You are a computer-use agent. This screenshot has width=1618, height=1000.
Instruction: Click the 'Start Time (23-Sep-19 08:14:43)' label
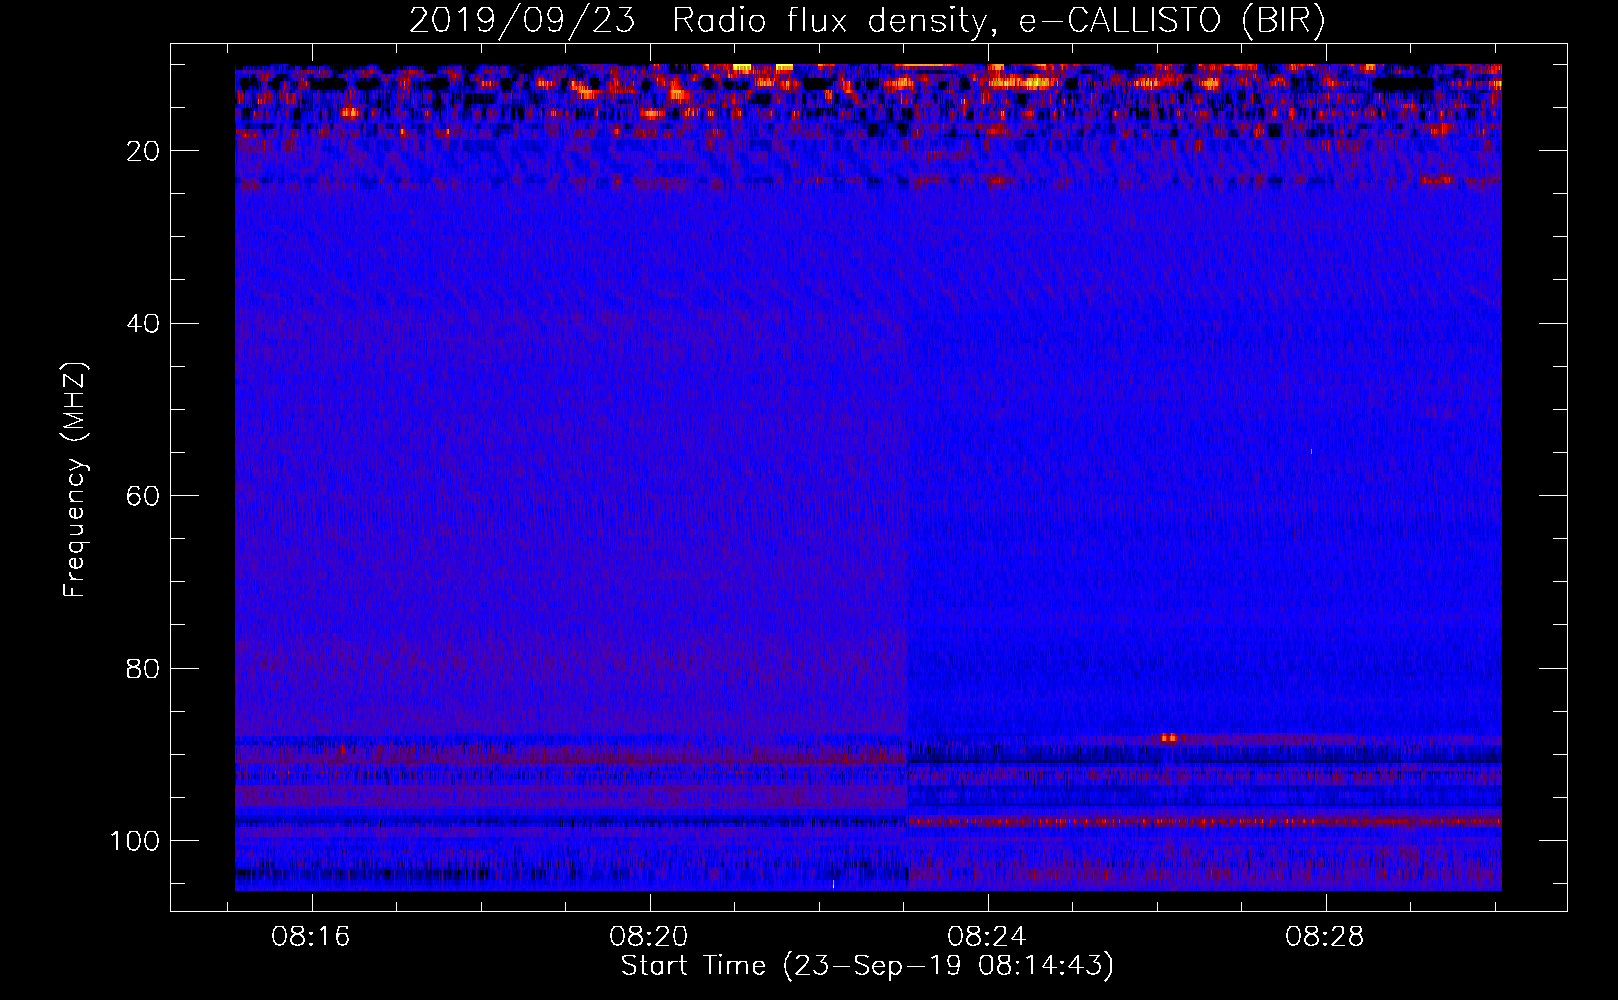[867, 966]
